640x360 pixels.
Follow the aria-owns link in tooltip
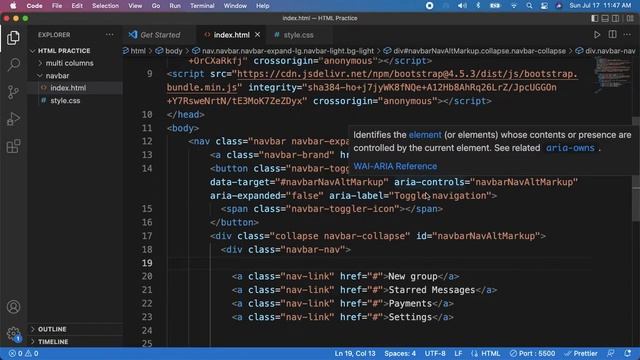pyautogui.click(x=570, y=148)
